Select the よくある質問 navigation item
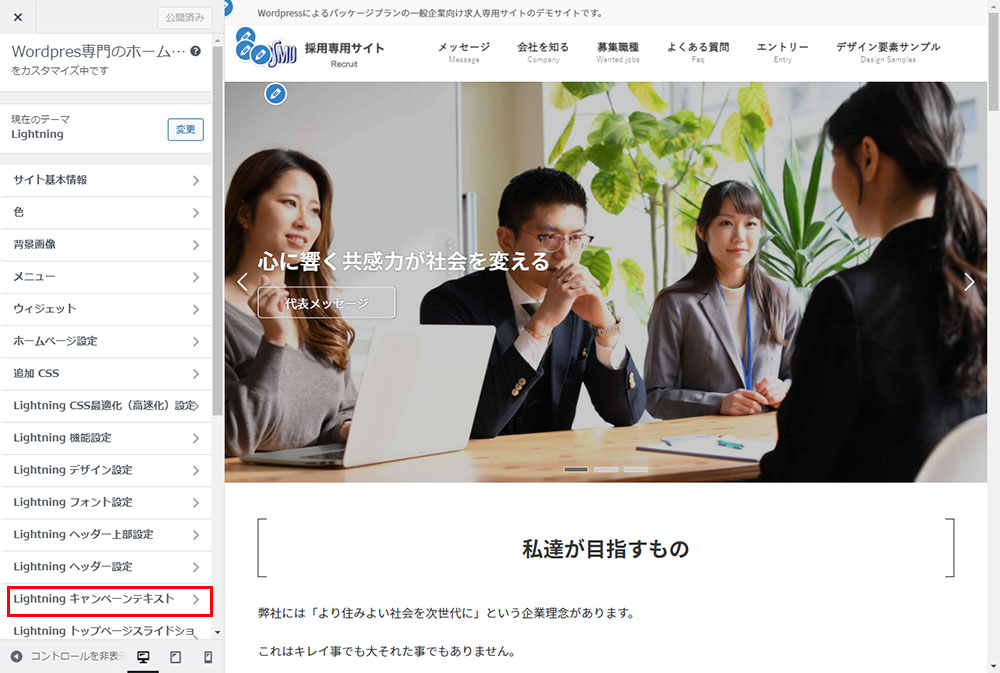 (697, 51)
